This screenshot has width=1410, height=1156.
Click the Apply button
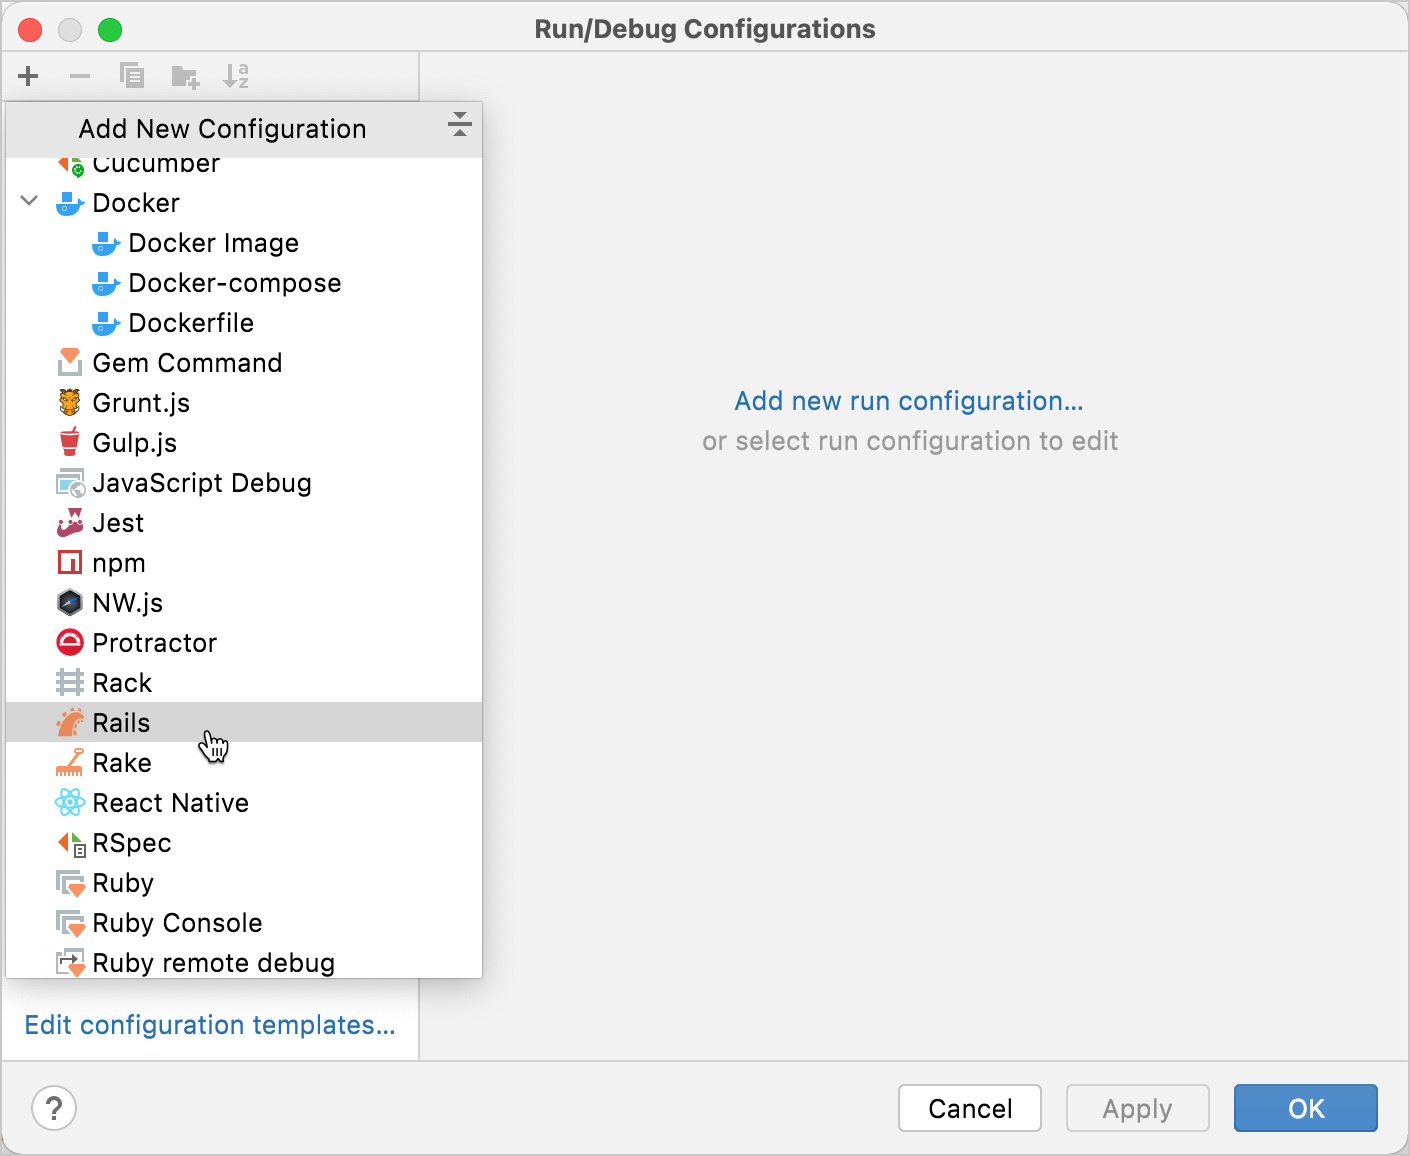1138,1108
